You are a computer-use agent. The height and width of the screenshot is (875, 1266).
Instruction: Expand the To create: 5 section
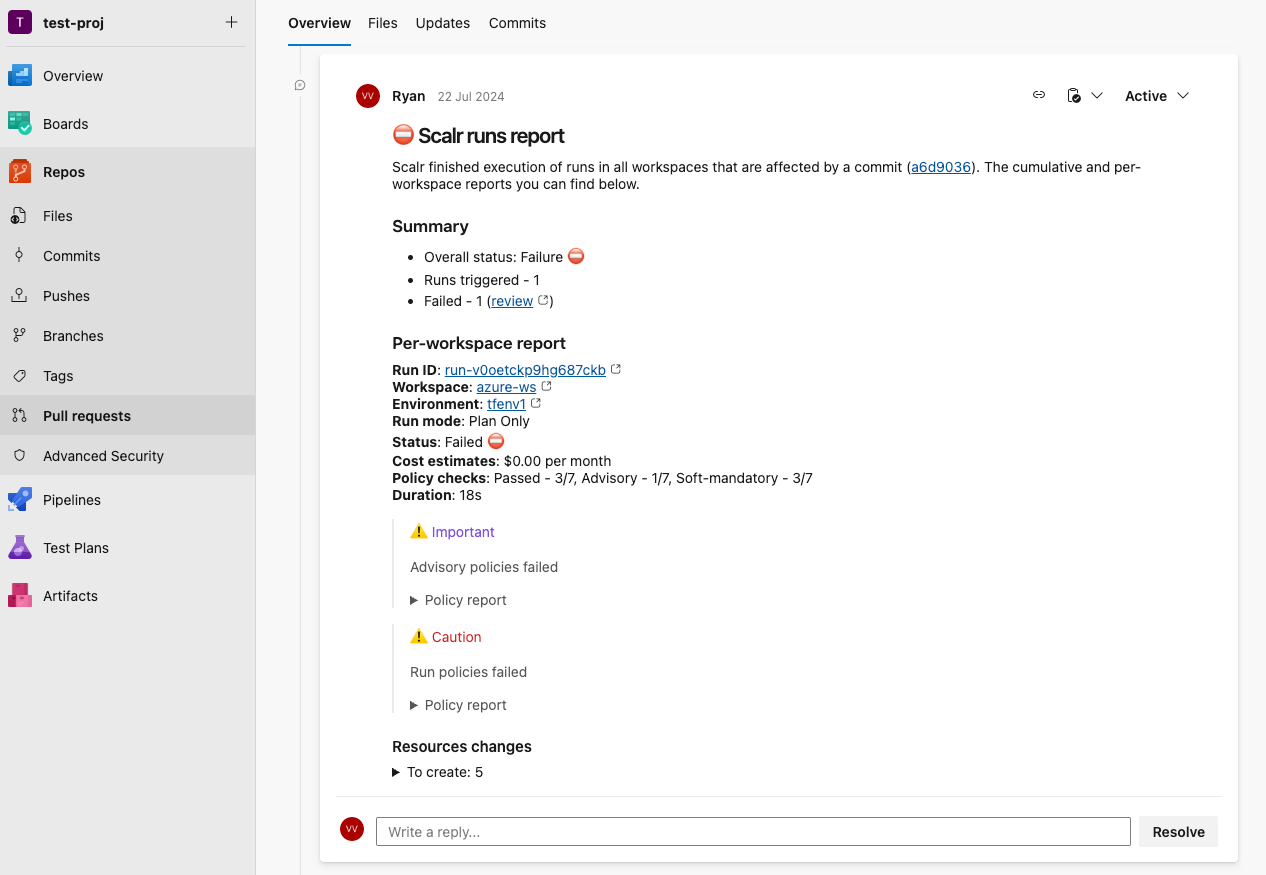[438, 772]
